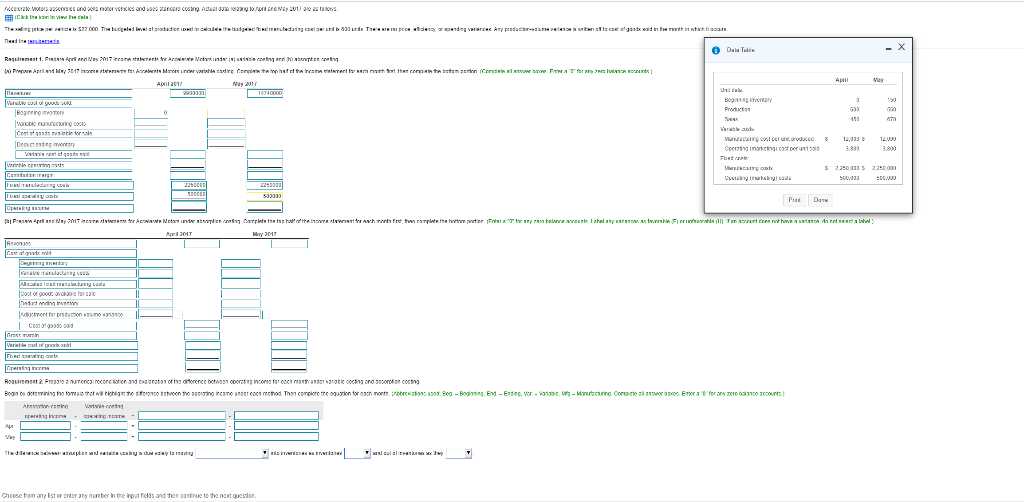
Task: Select May allocated fixed manufacturing costs field
Action: click(240, 284)
